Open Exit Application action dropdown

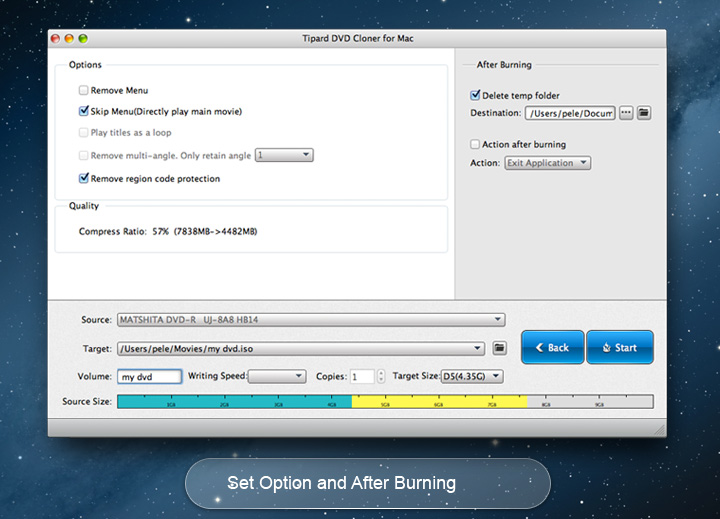(548, 163)
